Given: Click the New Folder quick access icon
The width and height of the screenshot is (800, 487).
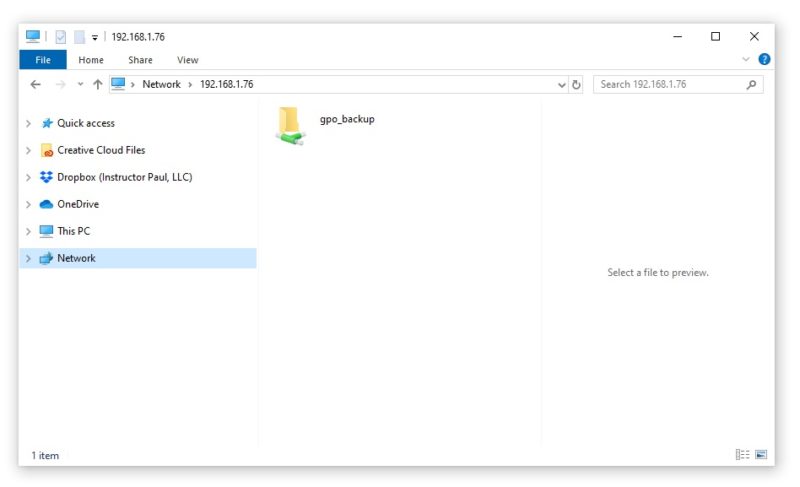Looking at the screenshot, I should (79, 37).
